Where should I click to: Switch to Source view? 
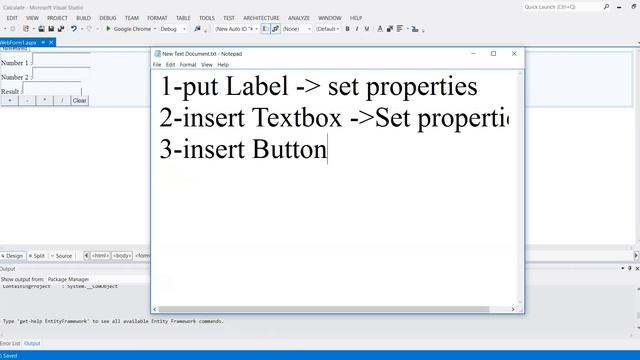[x=61, y=256]
